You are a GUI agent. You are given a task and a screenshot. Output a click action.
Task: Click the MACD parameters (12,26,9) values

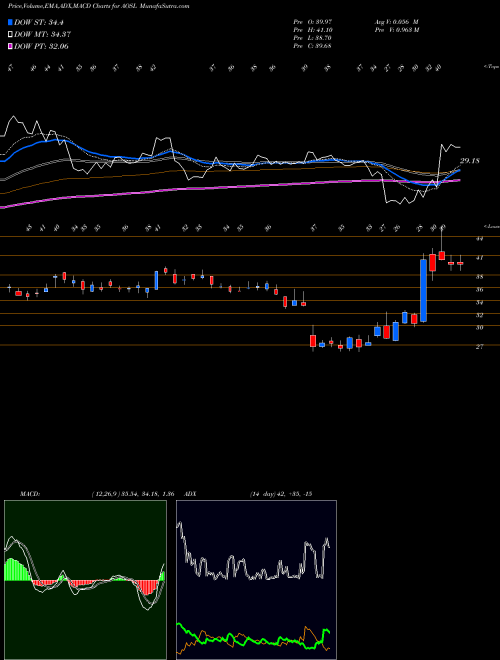133,494
